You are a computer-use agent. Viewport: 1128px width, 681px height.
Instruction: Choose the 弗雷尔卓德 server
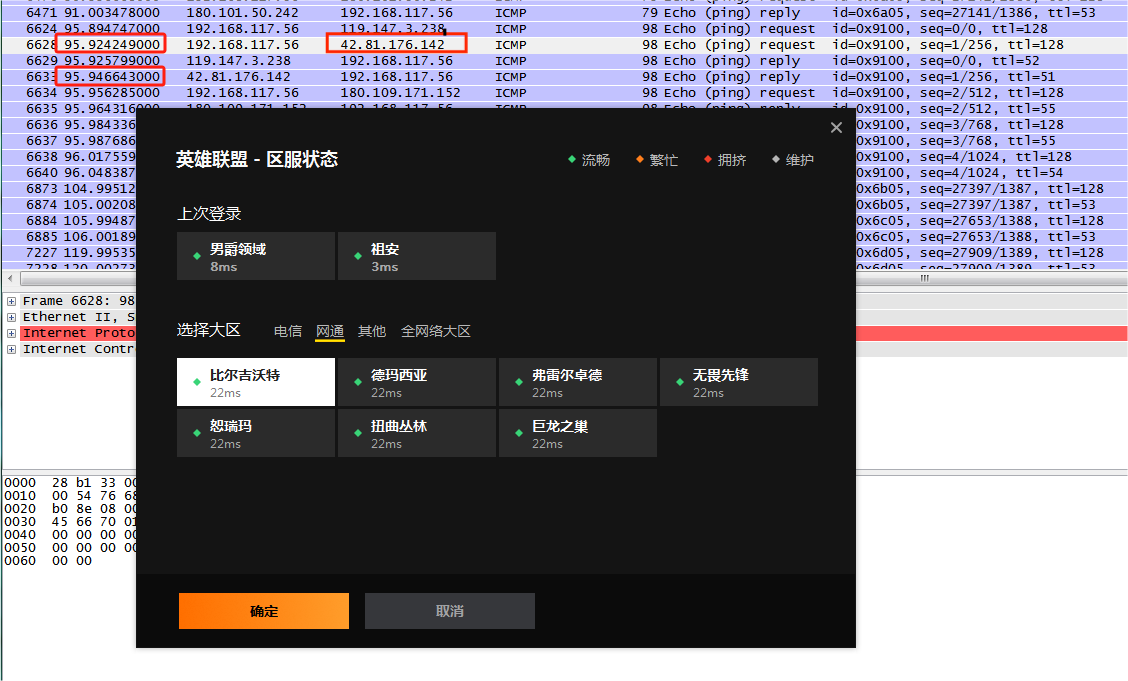(578, 382)
